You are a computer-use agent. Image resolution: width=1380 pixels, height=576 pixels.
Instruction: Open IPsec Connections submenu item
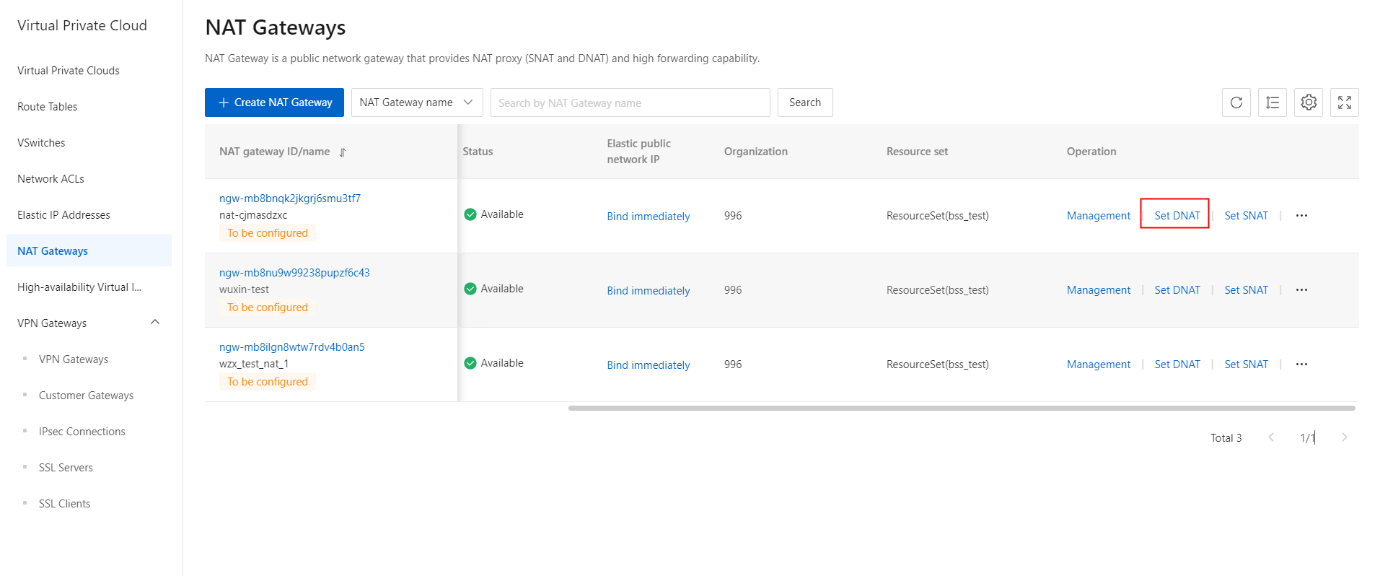tap(82, 432)
